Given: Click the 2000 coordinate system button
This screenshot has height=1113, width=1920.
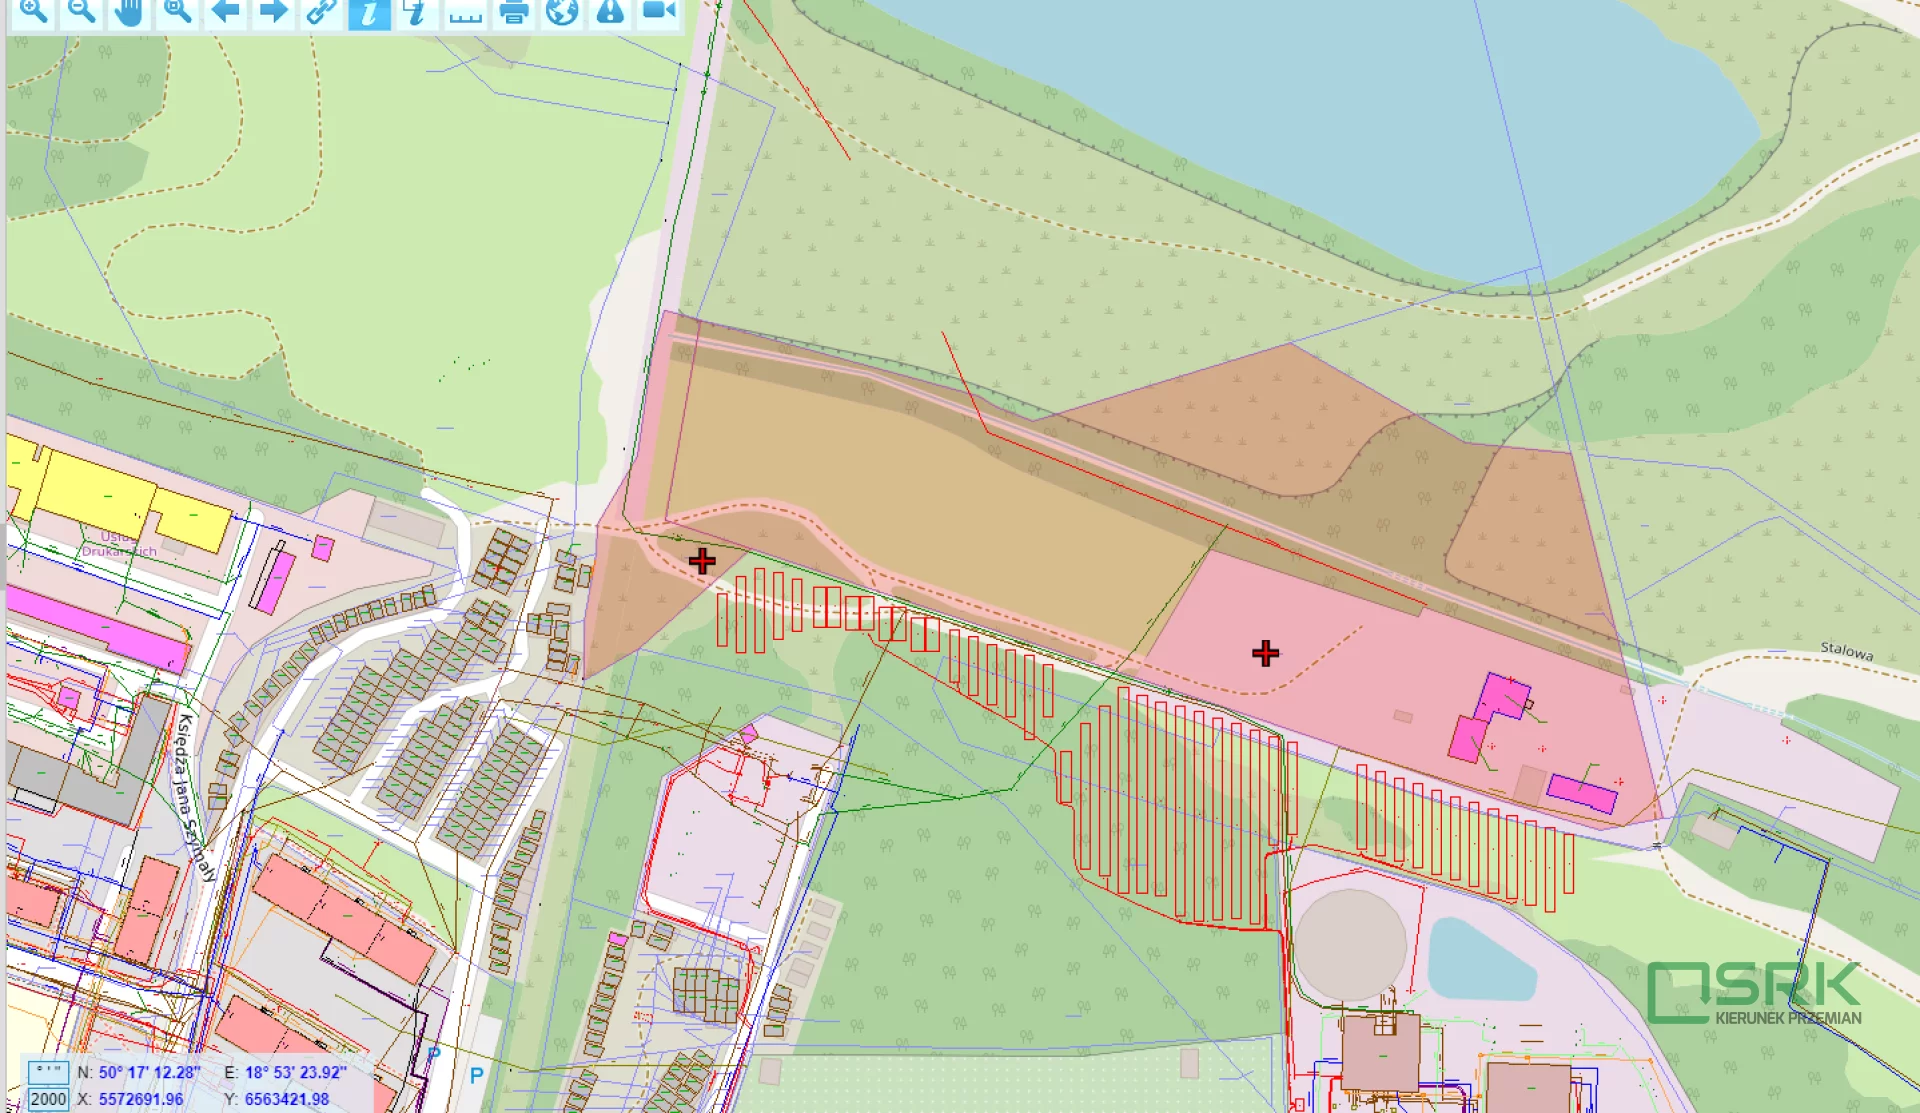Looking at the screenshot, I should coord(48,1099).
